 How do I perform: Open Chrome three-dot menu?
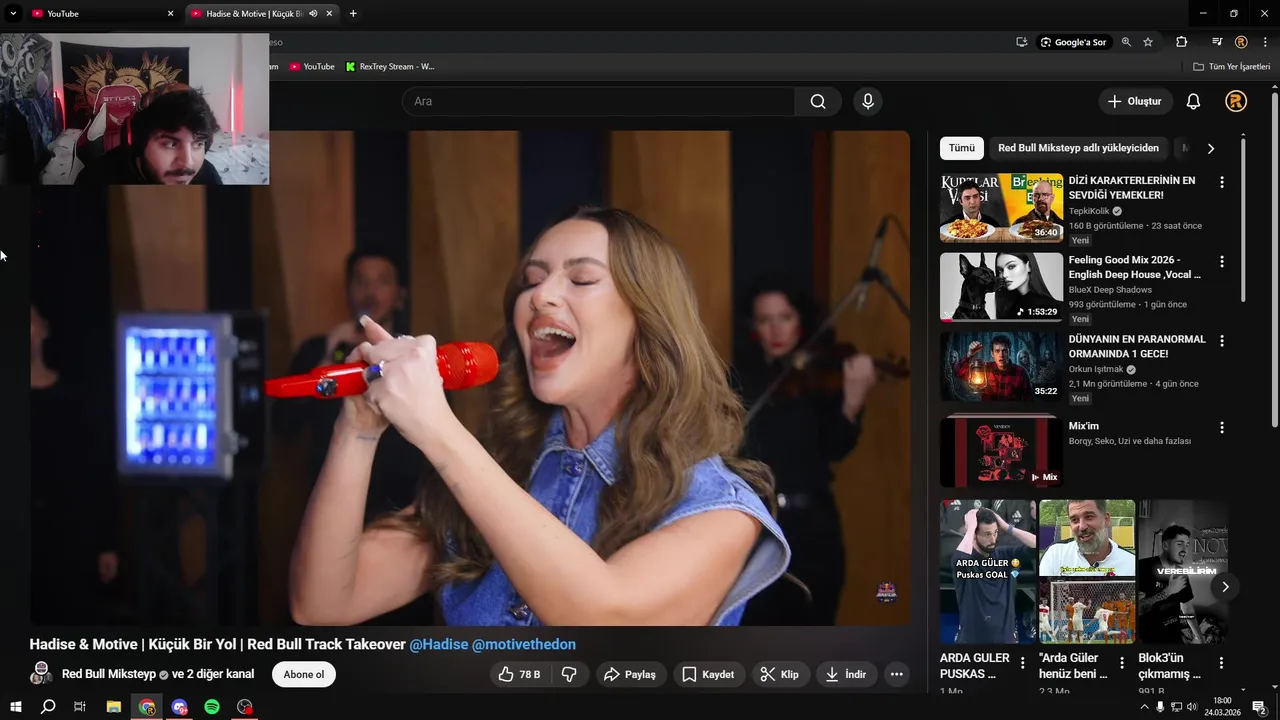1265,42
